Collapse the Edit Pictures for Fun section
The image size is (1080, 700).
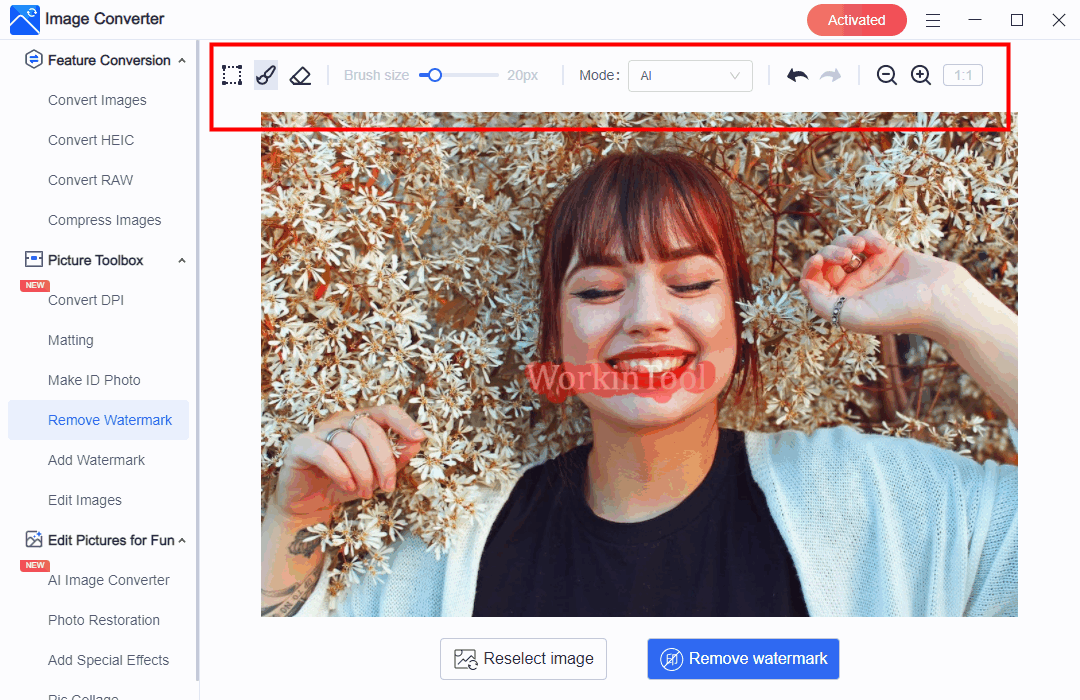coord(181,541)
